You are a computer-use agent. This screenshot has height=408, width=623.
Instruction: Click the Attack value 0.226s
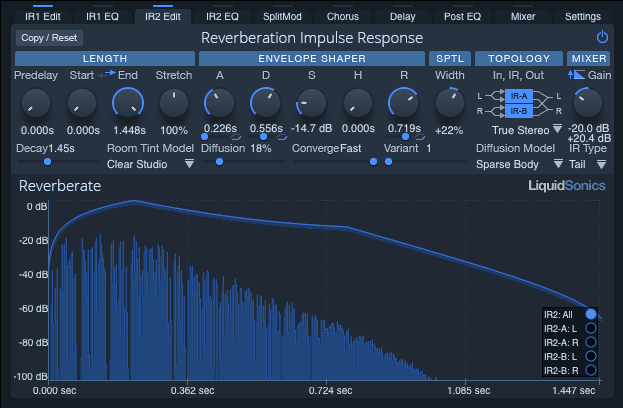[x=220, y=128]
